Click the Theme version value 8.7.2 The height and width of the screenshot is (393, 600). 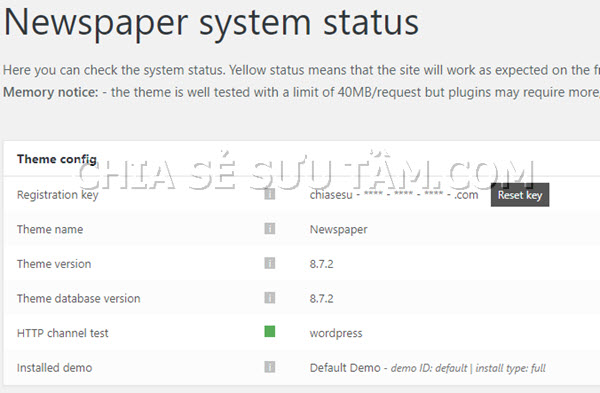click(321, 264)
